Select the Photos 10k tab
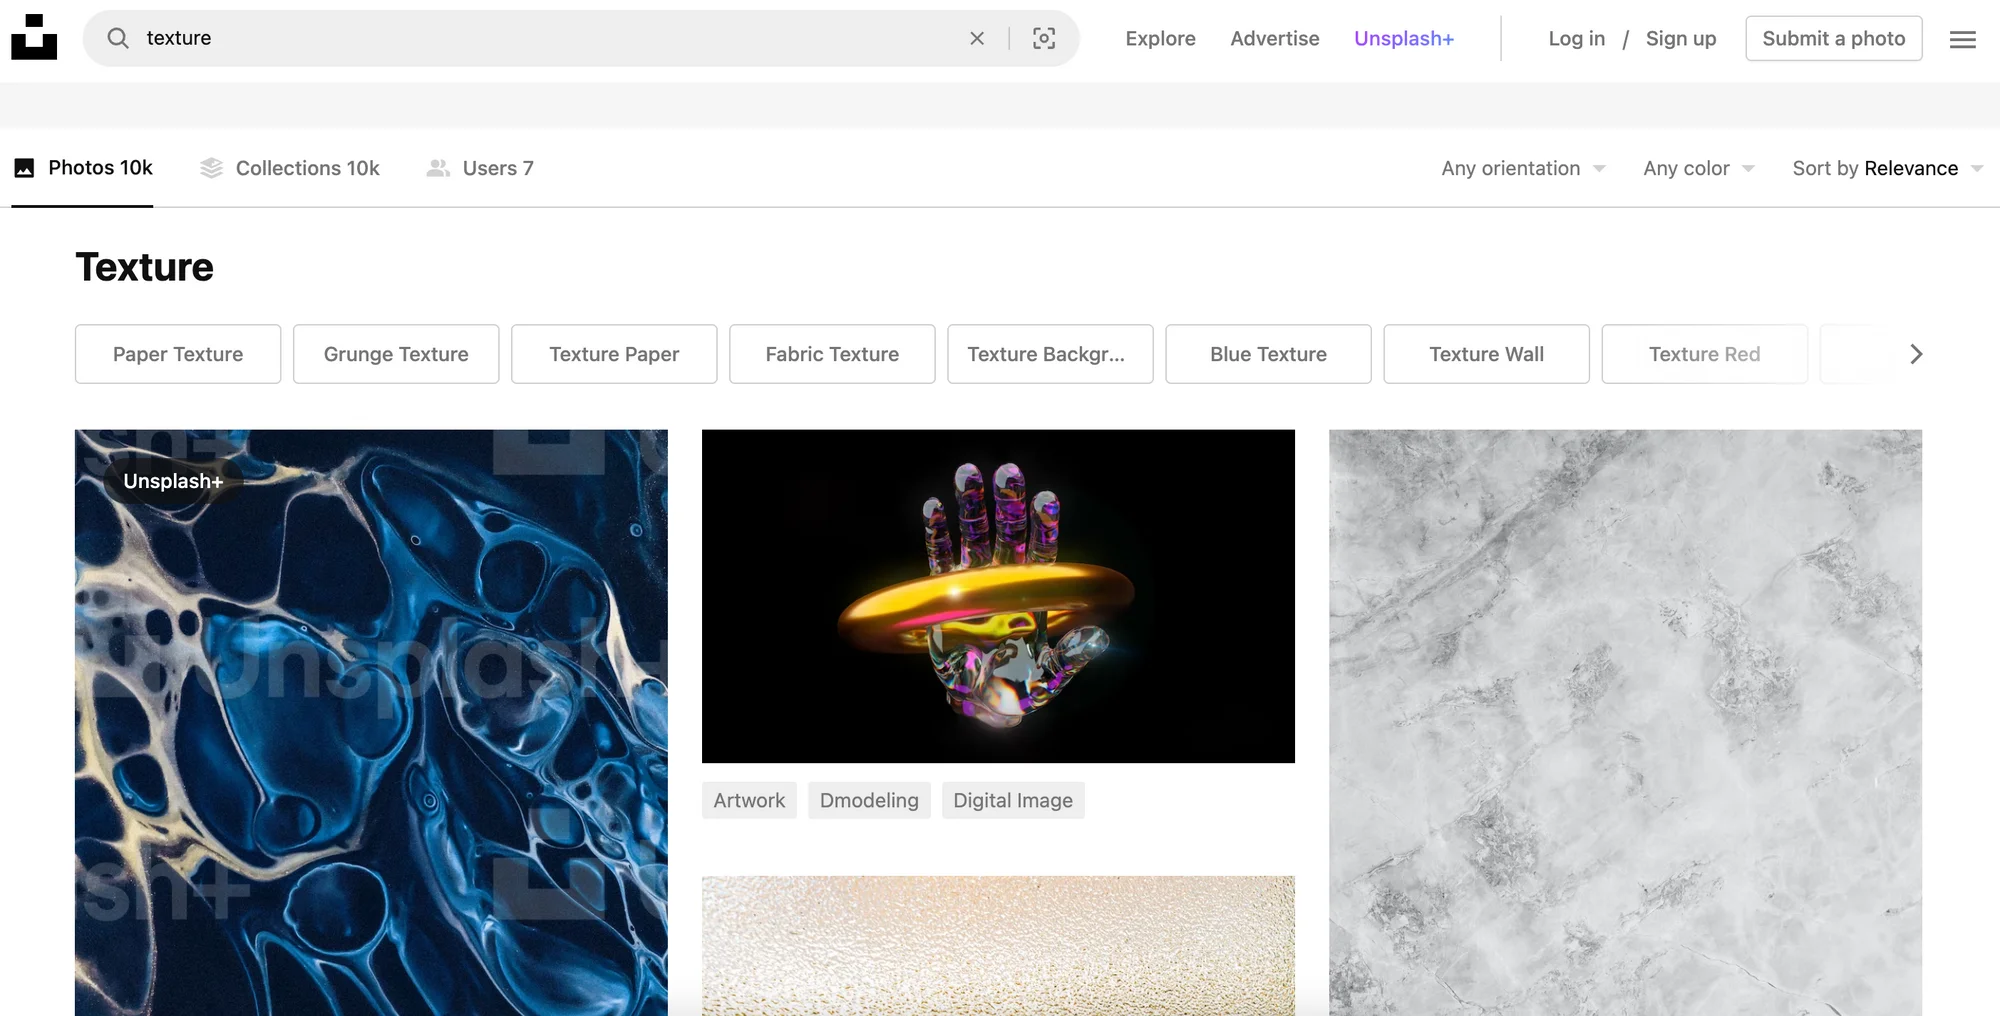2000x1016 pixels. [x=83, y=168]
